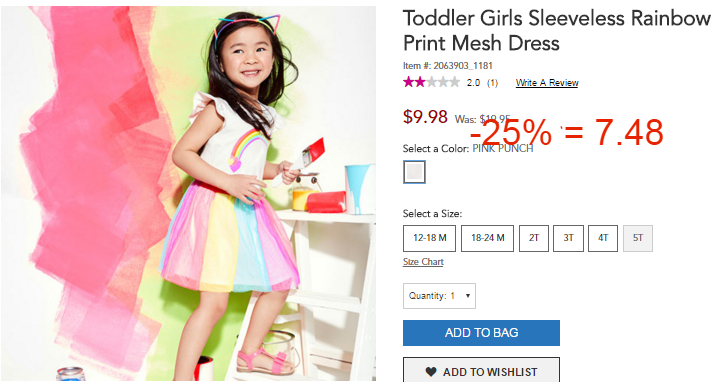The image size is (726, 382).
Task: Click the heart icon on wishlist button
Action: pyautogui.click(x=431, y=372)
